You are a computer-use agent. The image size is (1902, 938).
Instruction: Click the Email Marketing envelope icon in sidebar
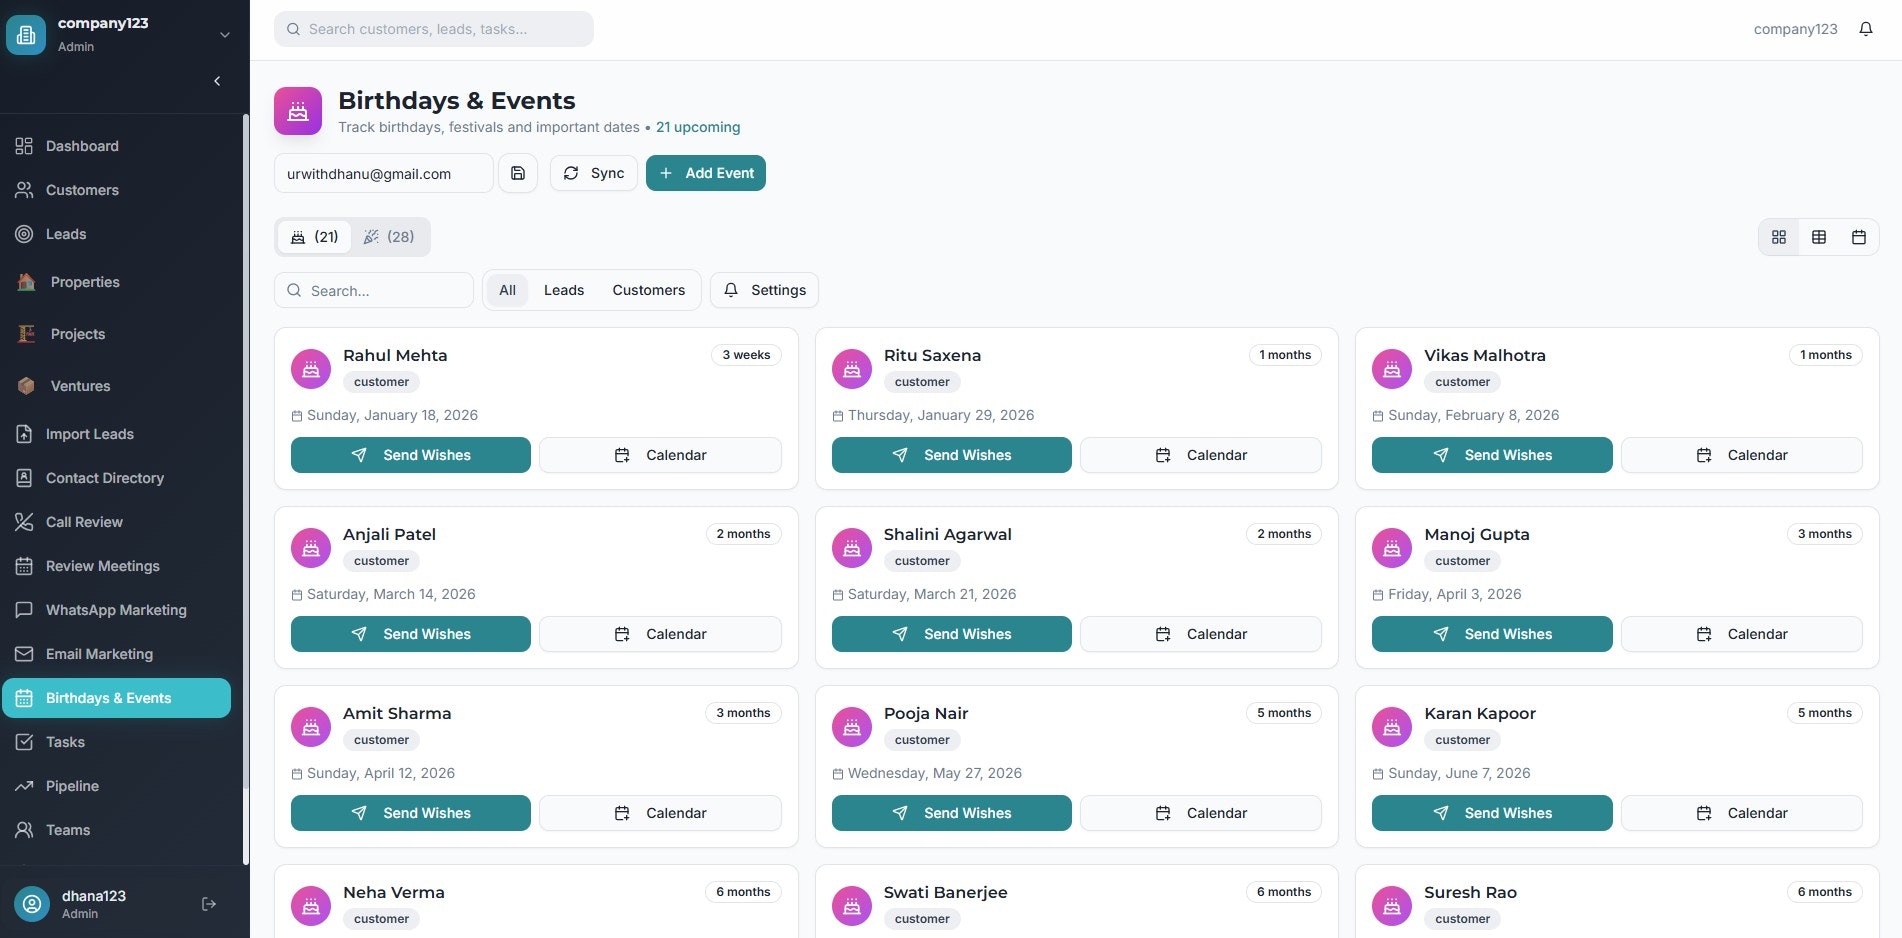[x=25, y=654]
